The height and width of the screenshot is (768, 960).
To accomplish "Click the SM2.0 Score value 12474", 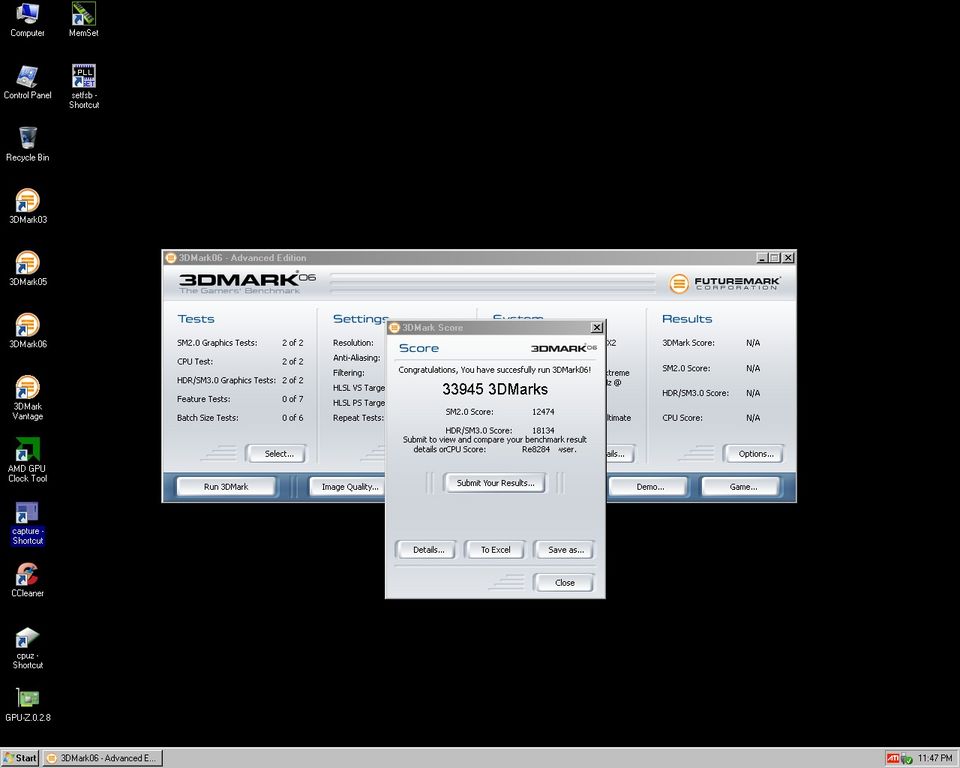I will (543, 412).
